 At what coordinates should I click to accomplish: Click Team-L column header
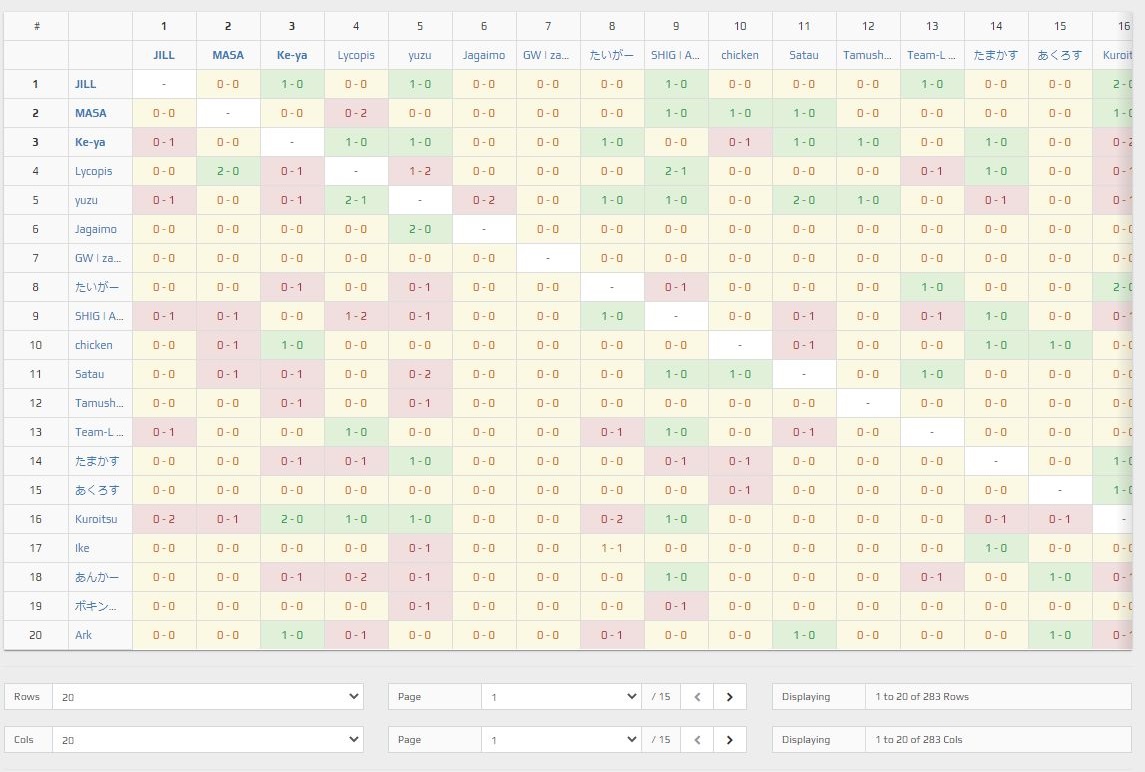932,55
